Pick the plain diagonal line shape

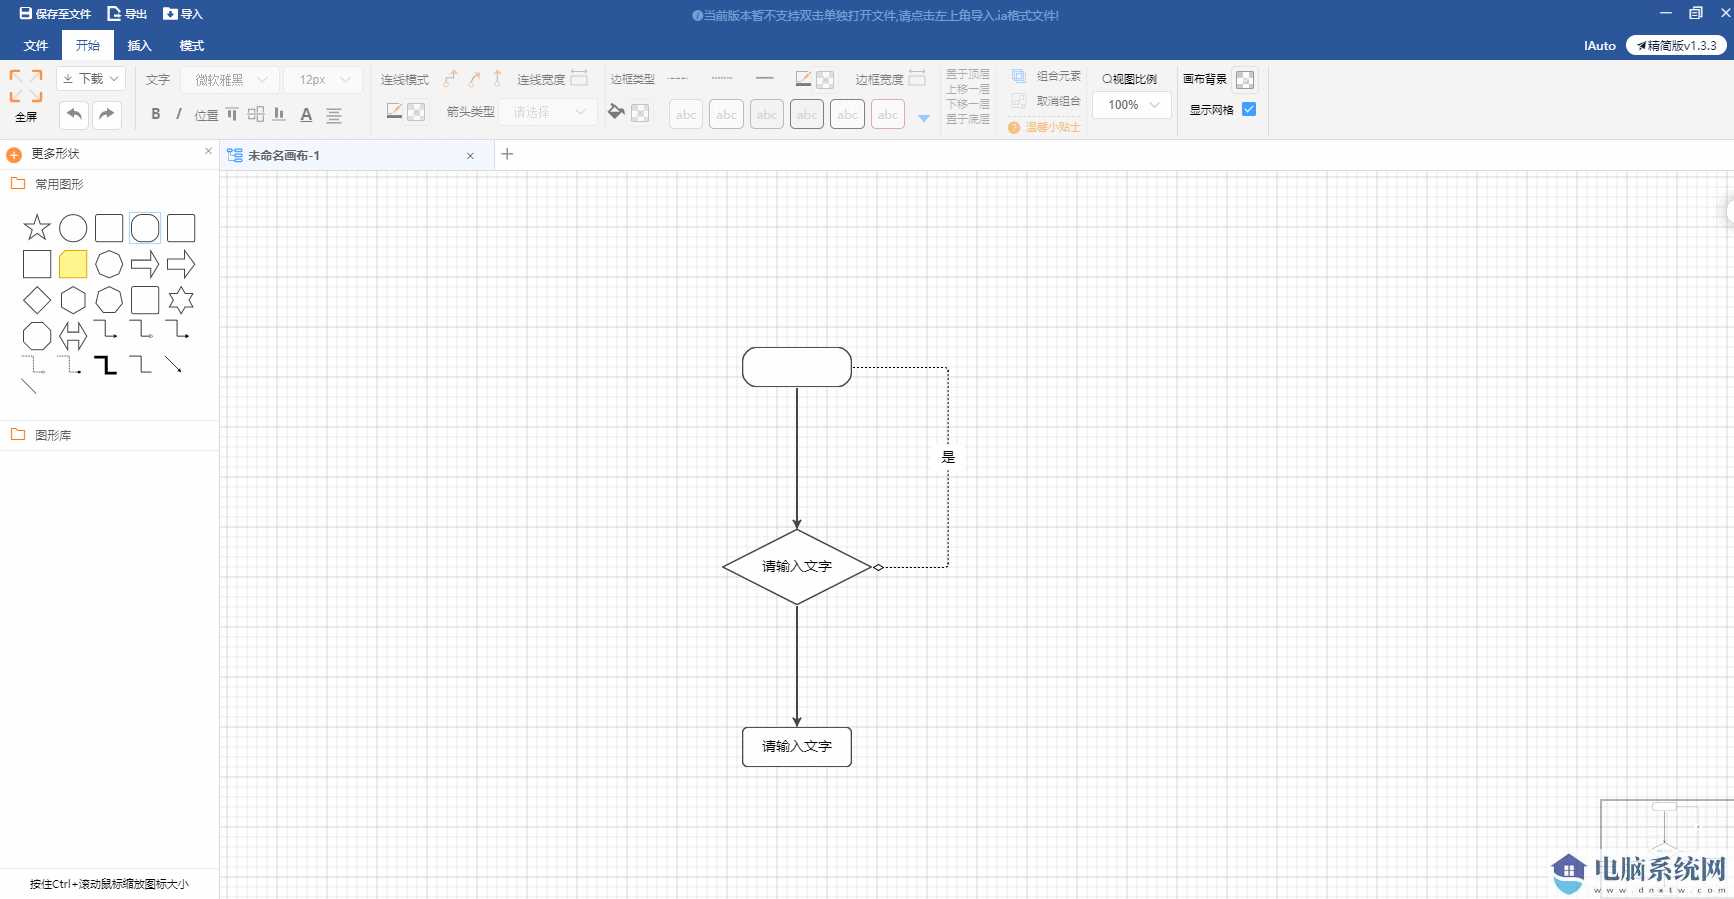coord(29,387)
